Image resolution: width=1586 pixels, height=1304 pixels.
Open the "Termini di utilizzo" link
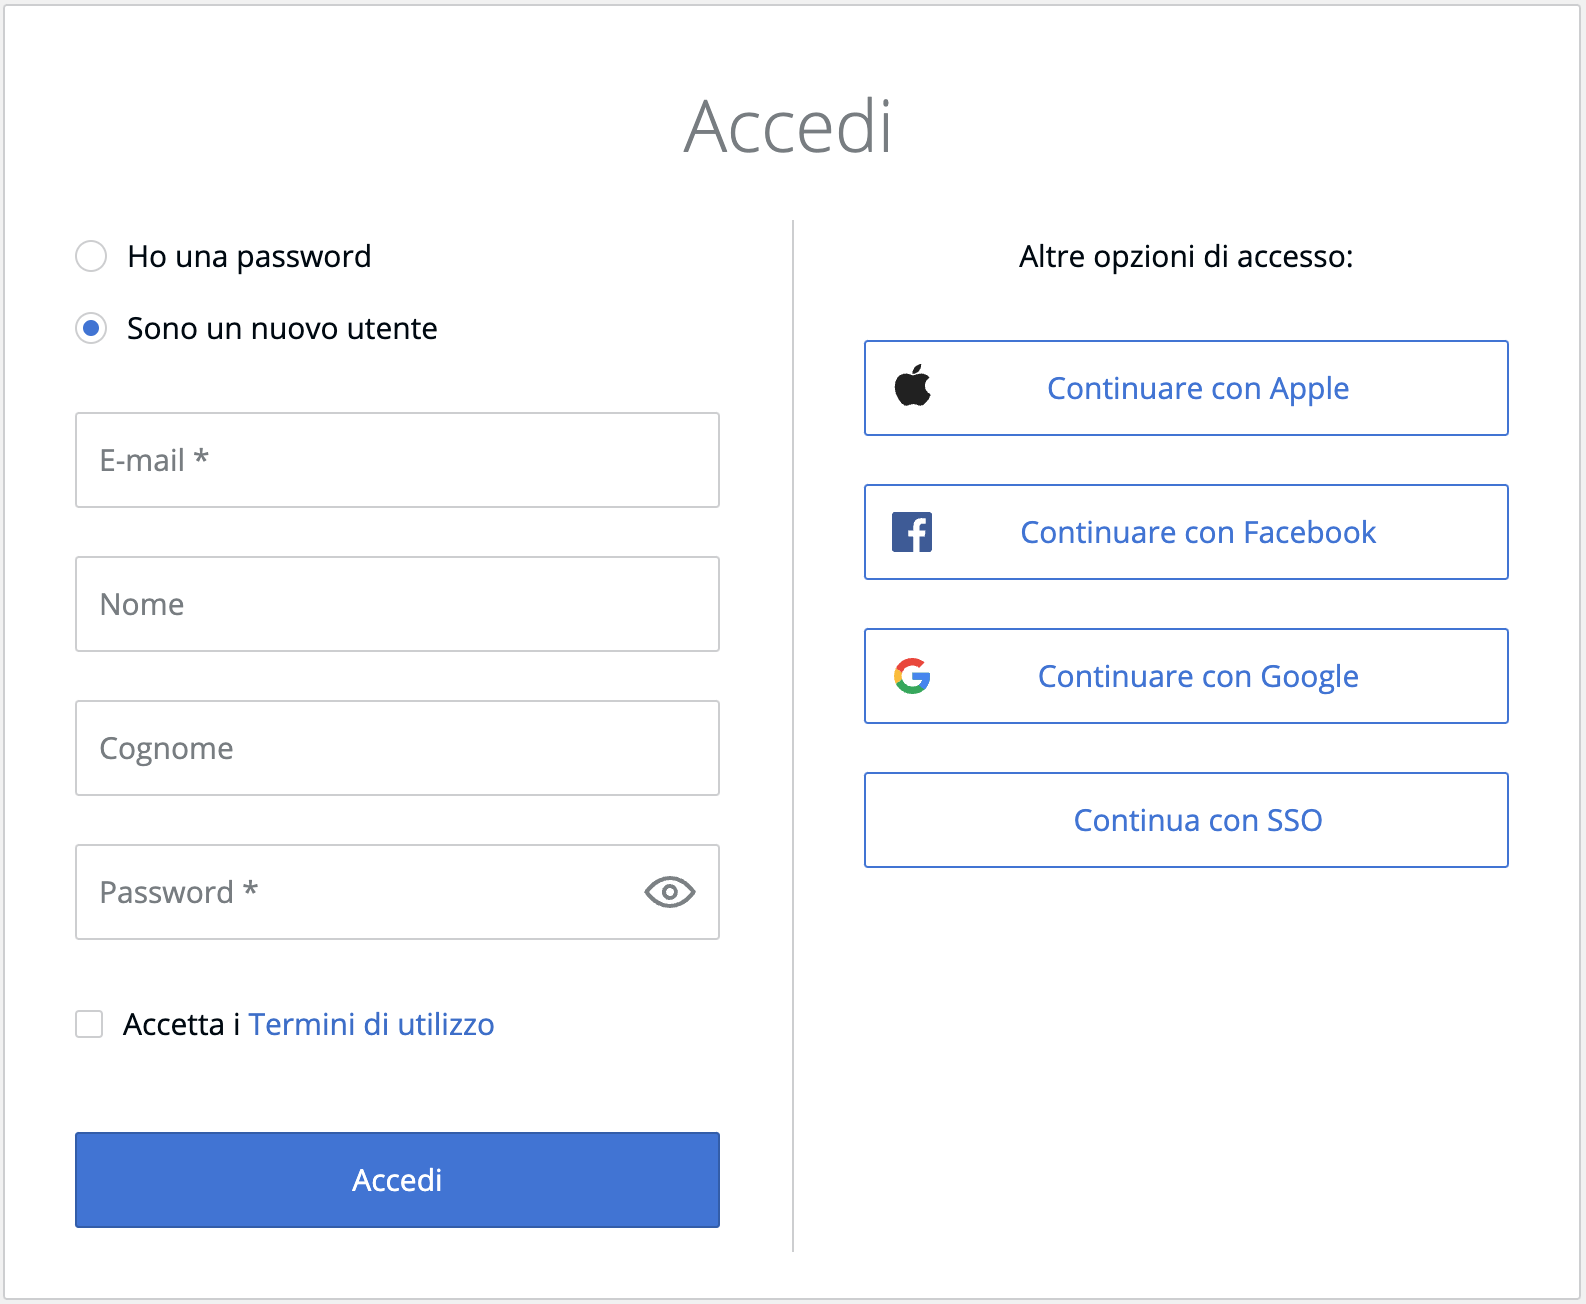point(371,1024)
